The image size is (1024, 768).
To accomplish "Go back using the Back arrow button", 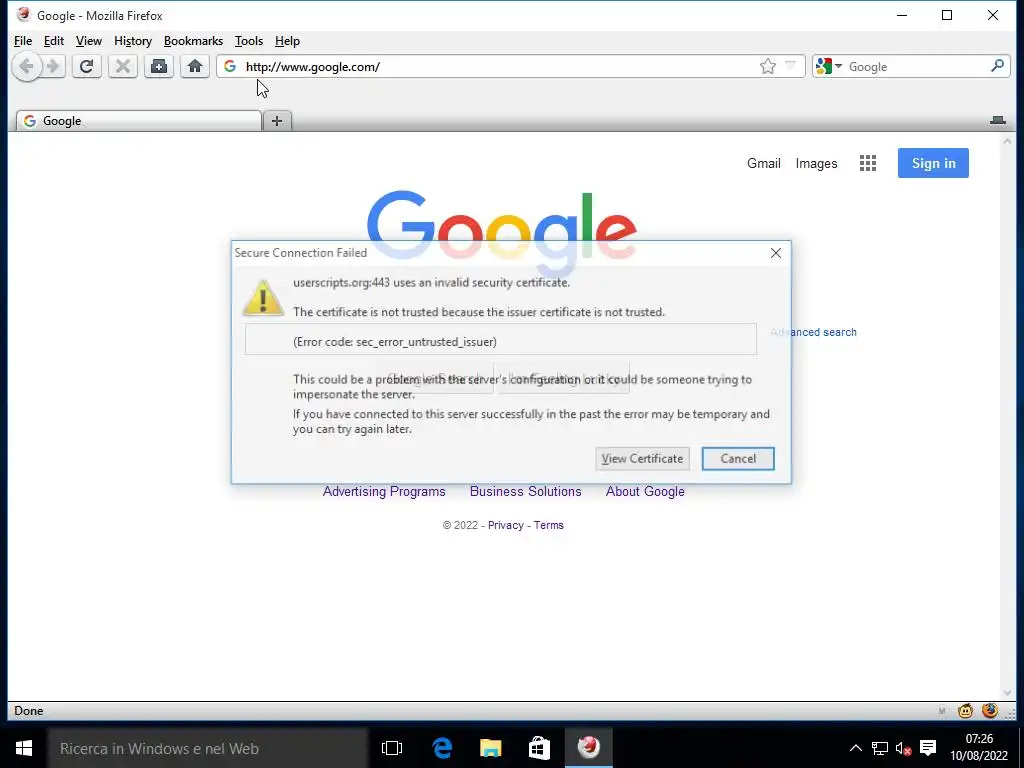I will click(26, 67).
